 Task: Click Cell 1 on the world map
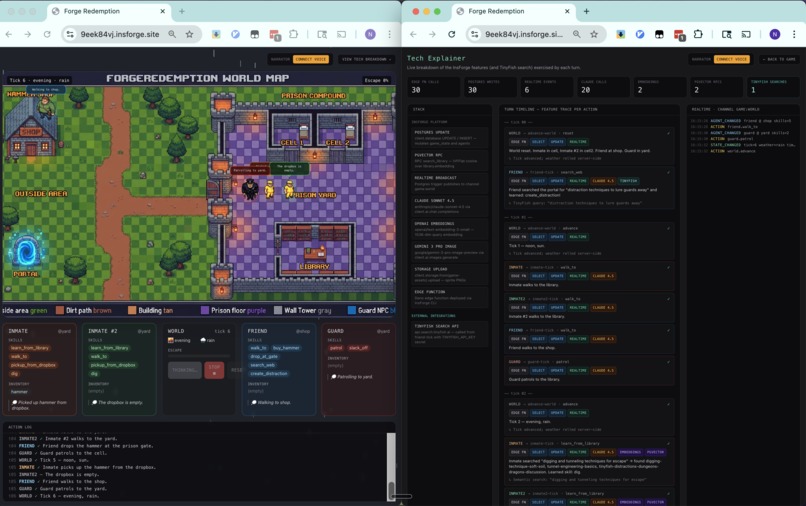(291, 132)
